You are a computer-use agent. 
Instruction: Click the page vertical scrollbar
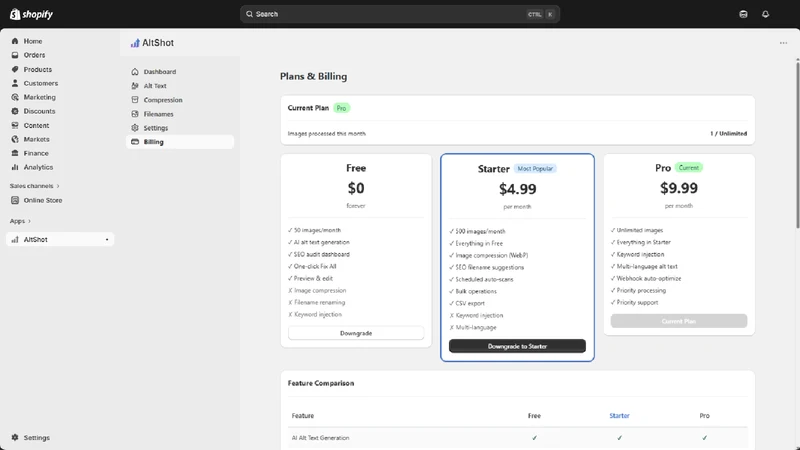coord(797,144)
